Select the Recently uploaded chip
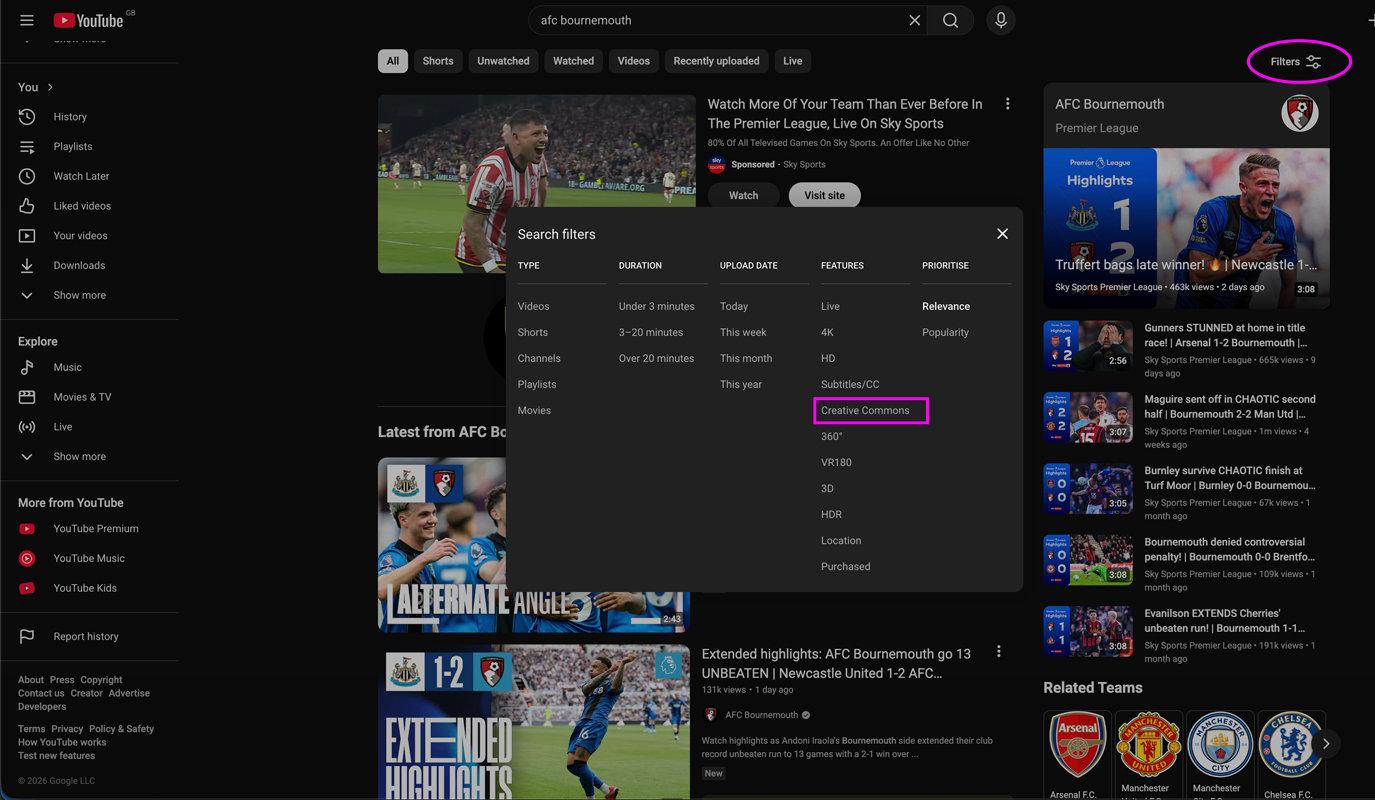The height and width of the screenshot is (800, 1375). [x=716, y=61]
